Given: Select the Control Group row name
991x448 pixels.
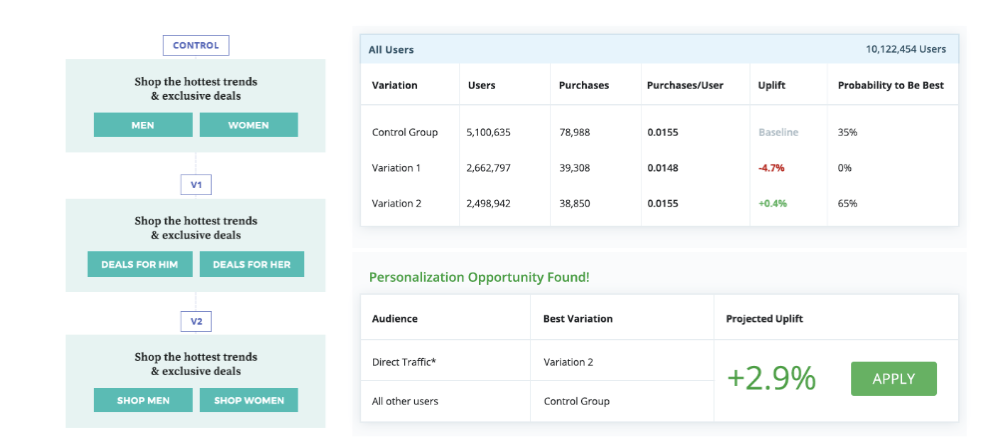Looking at the screenshot, I should (x=404, y=133).
